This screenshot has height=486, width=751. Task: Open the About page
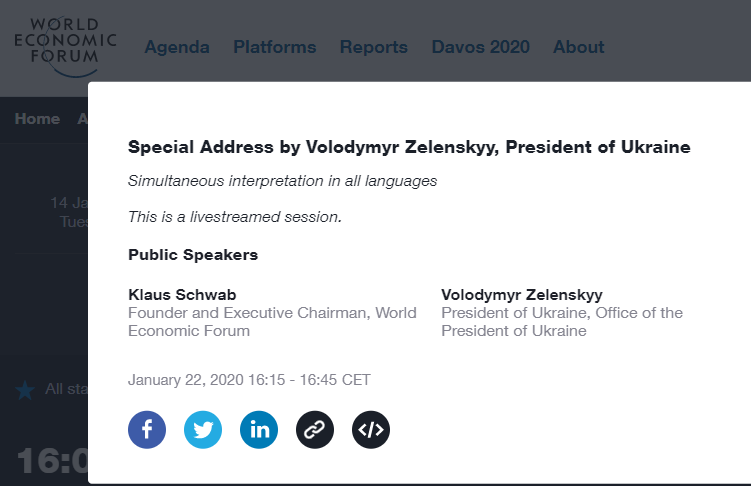(578, 47)
